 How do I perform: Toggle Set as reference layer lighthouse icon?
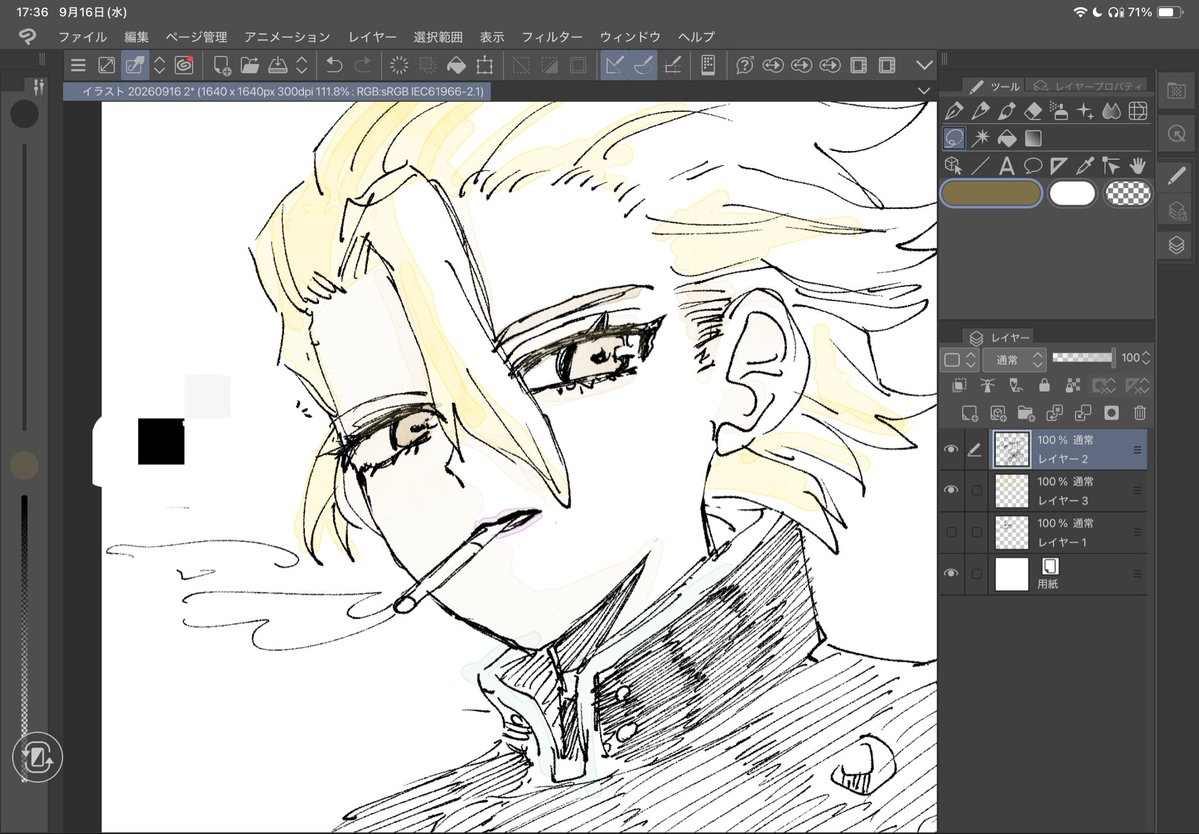(987, 385)
